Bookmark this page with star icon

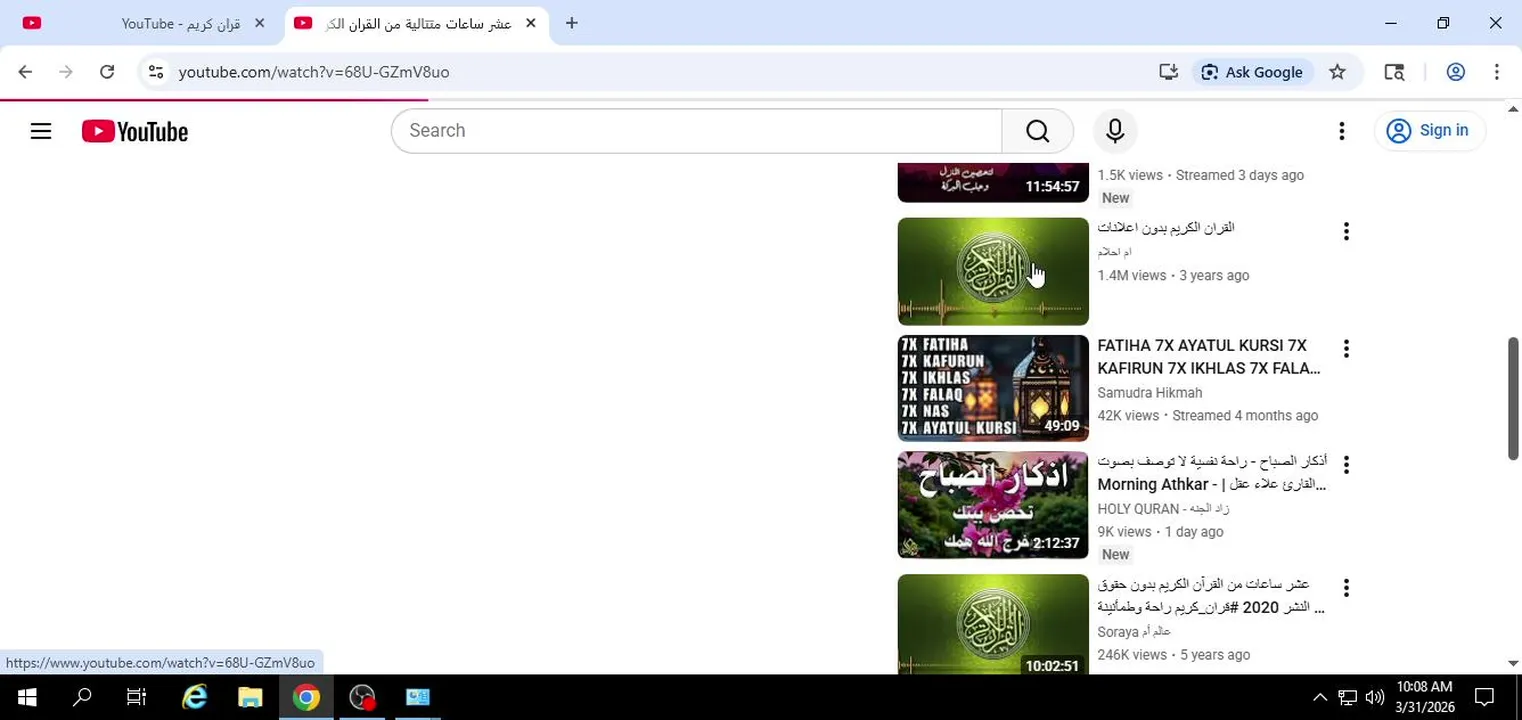[x=1337, y=72]
